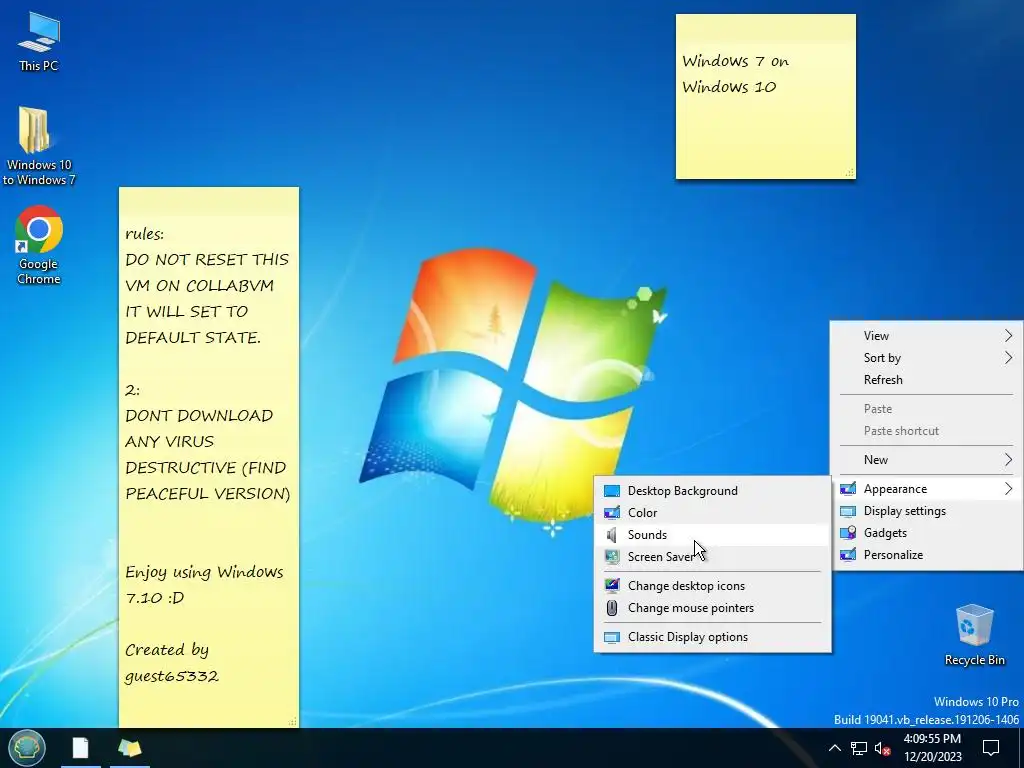Open the network tray icon
1024x768 pixels.
tap(859, 748)
